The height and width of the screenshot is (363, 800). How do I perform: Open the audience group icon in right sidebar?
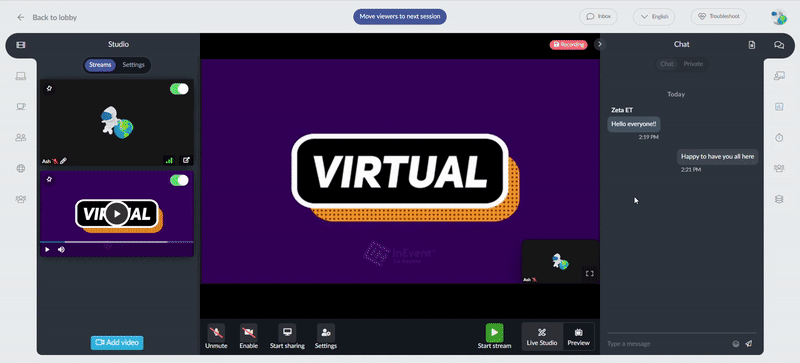(779, 168)
